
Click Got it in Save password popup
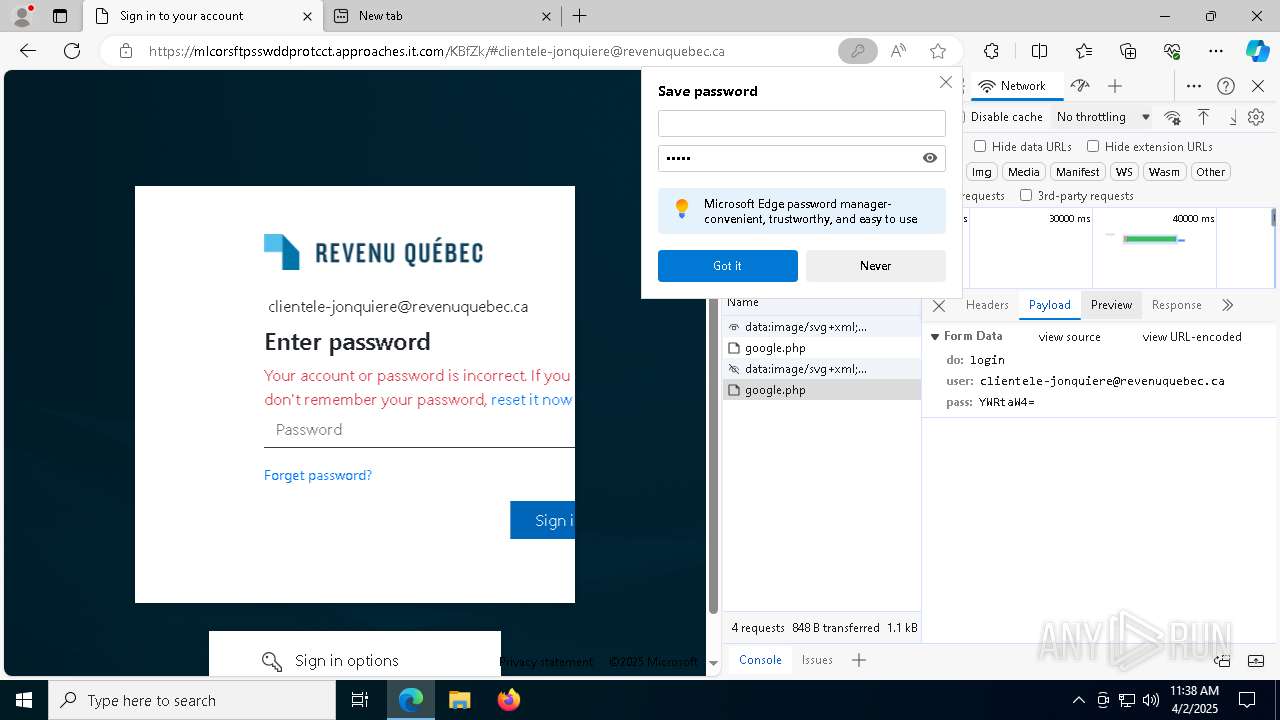coord(727,266)
